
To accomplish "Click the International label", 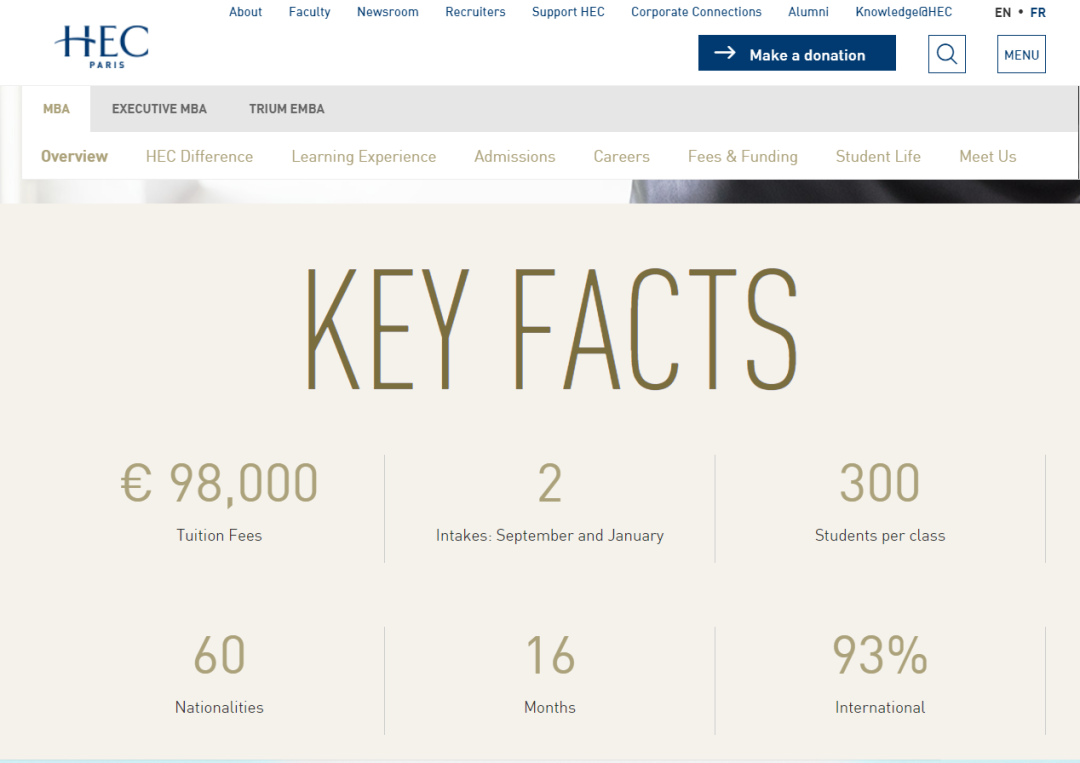I will tap(880, 707).
